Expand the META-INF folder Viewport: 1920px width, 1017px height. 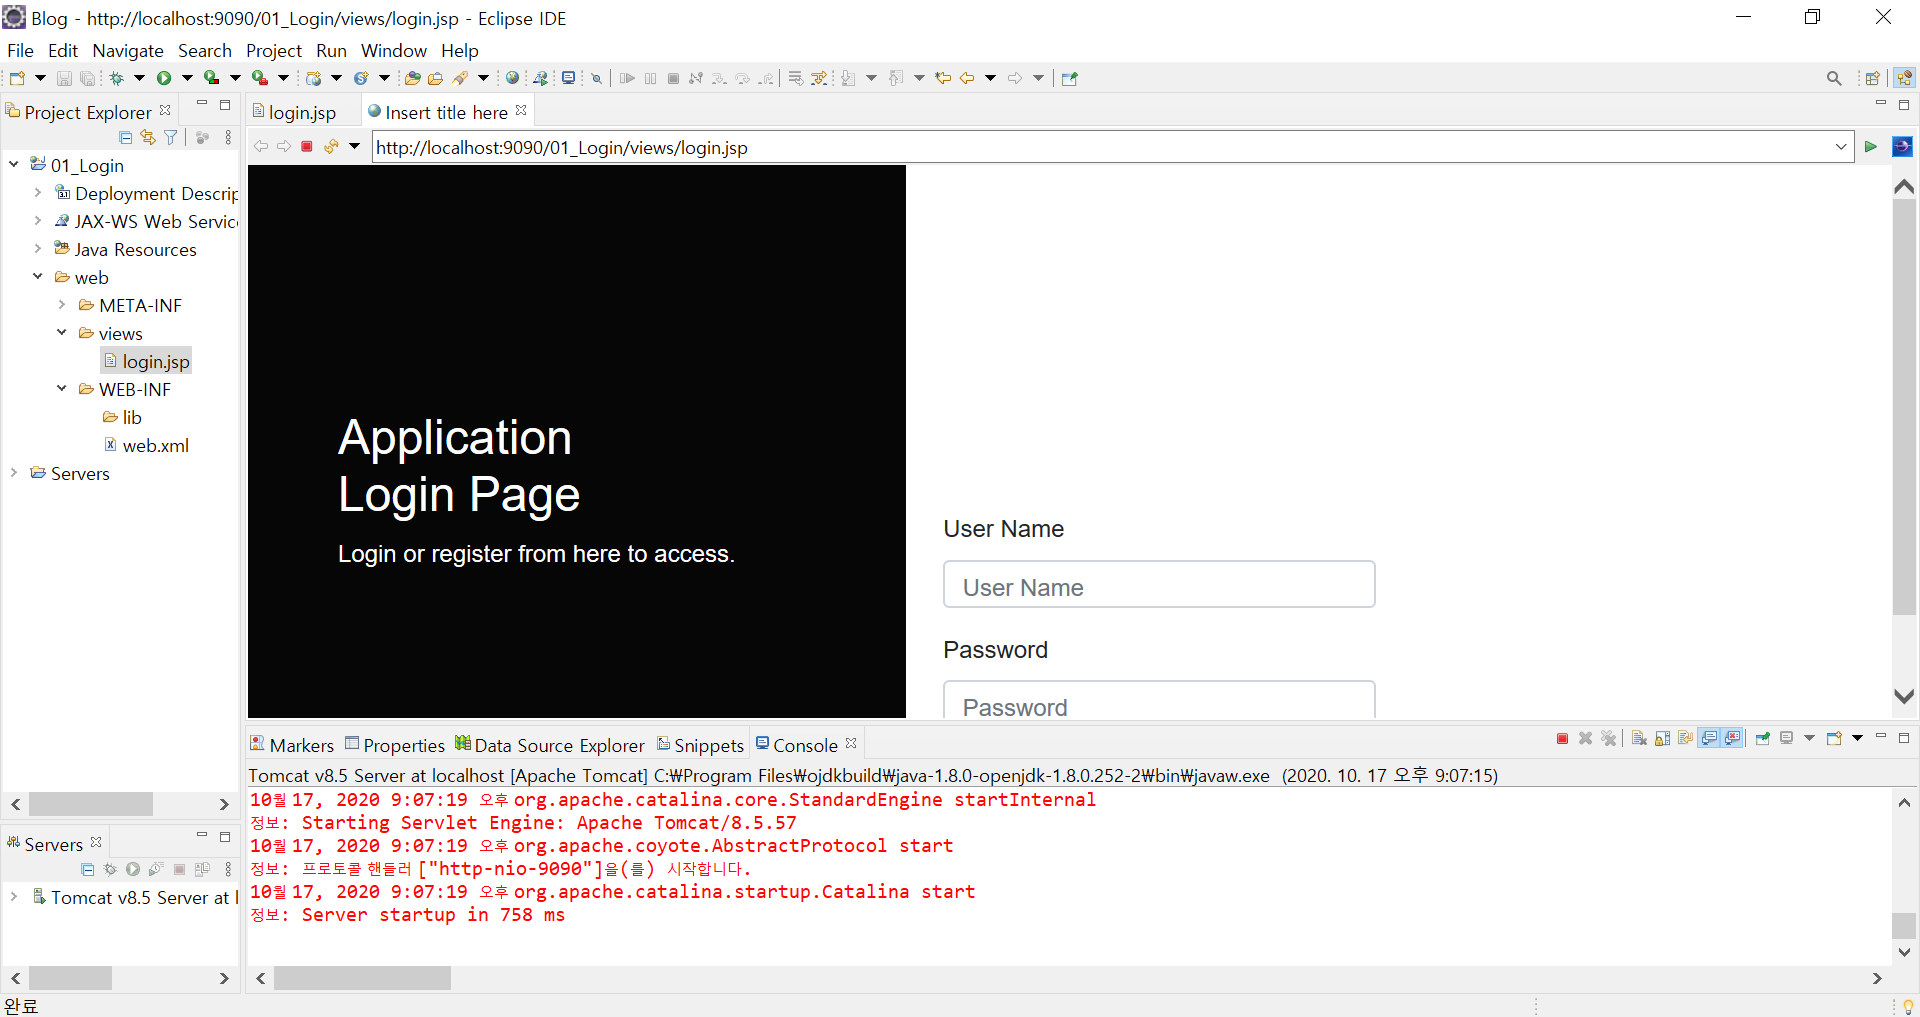[62, 305]
